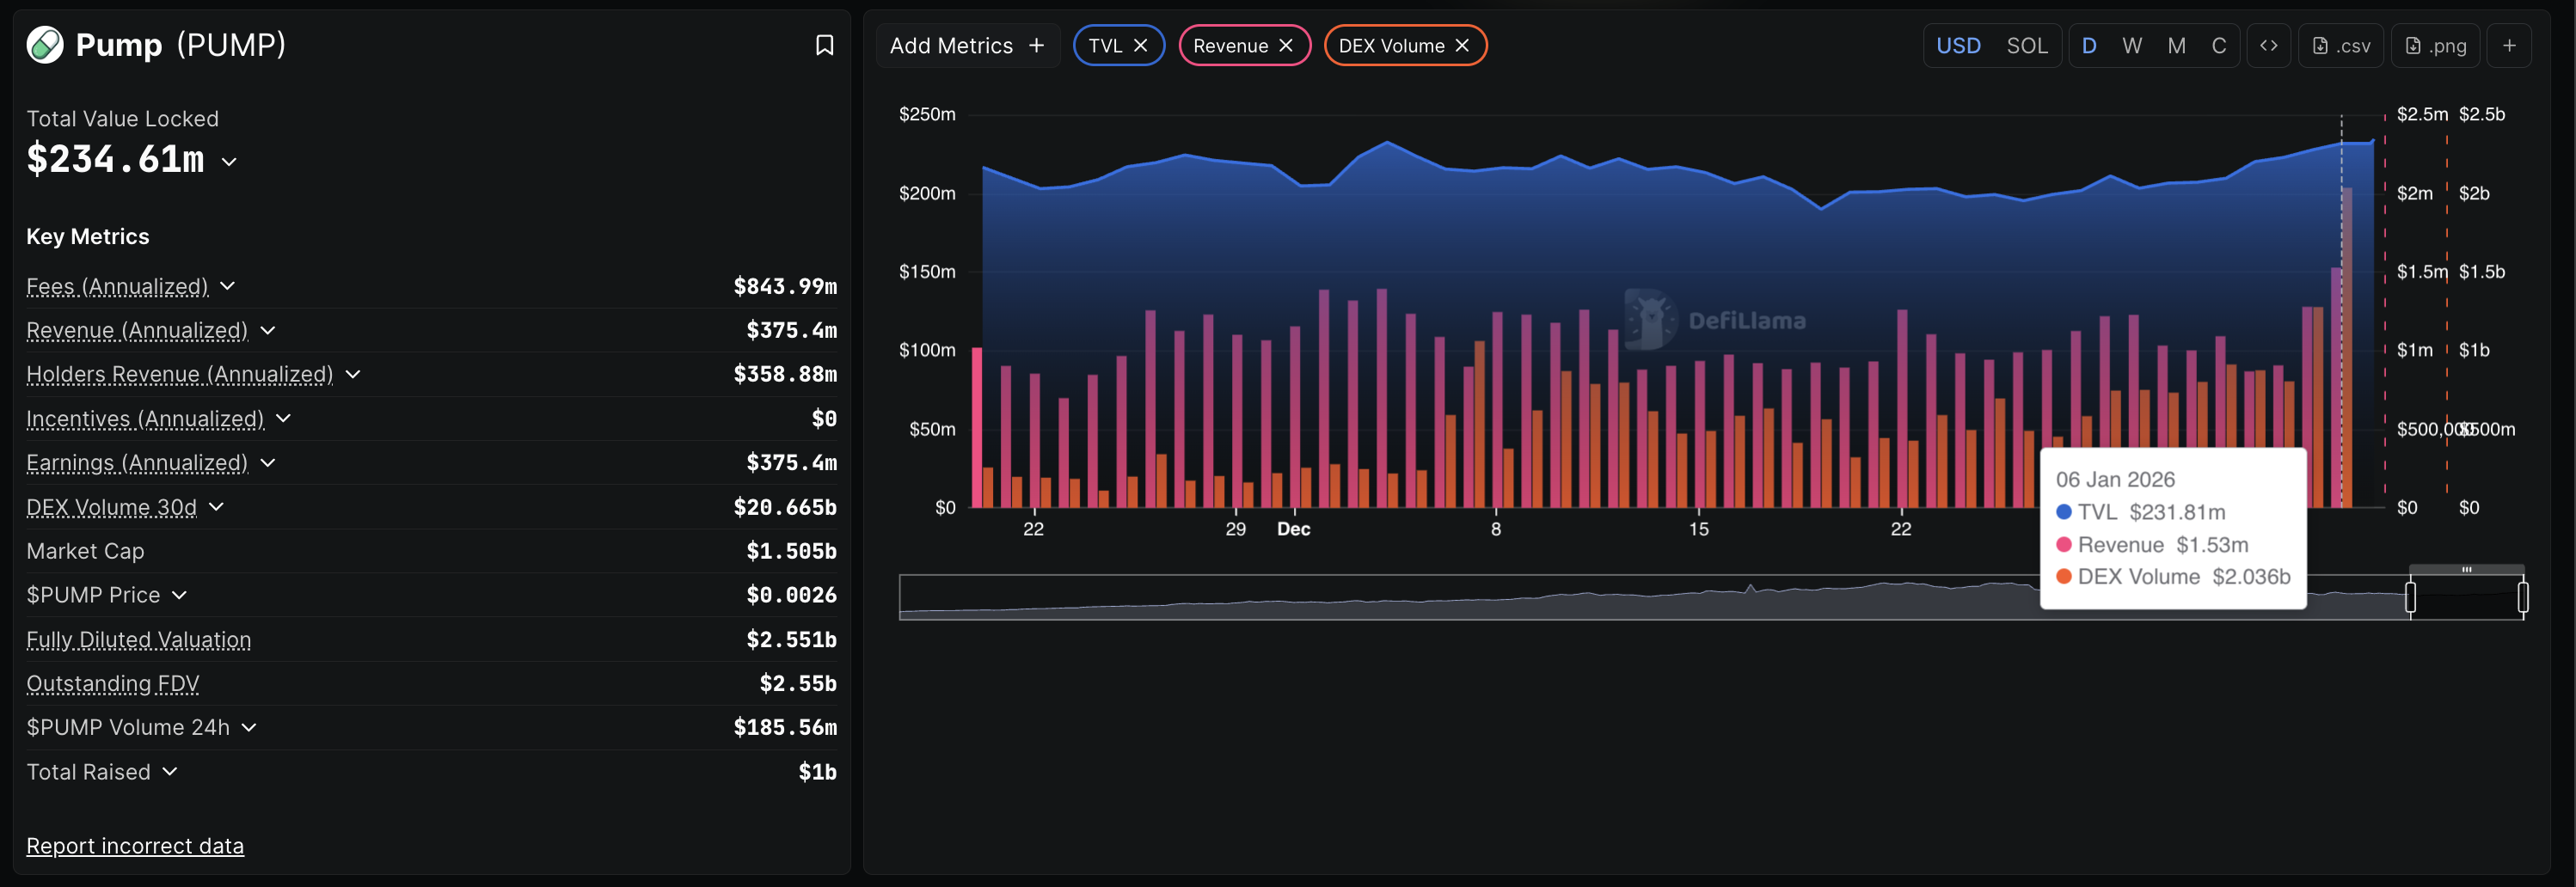The height and width of the screenshot is (887, 2576).
Task: Click Report incorrect data link
Action: (135, 845)
